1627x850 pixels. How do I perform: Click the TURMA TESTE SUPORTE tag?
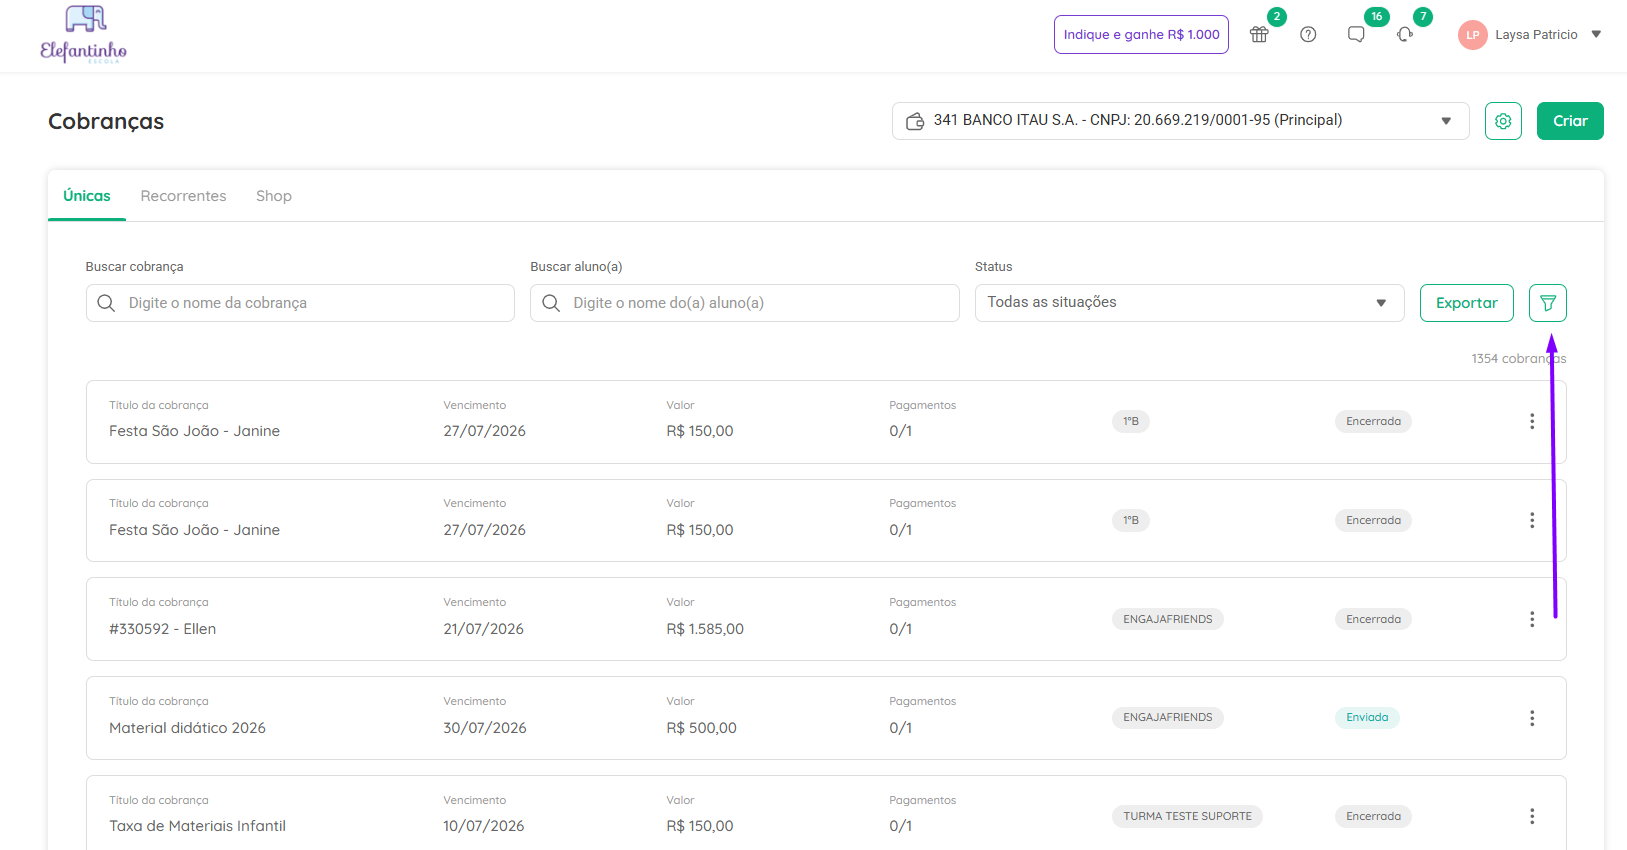point(1188,816)
